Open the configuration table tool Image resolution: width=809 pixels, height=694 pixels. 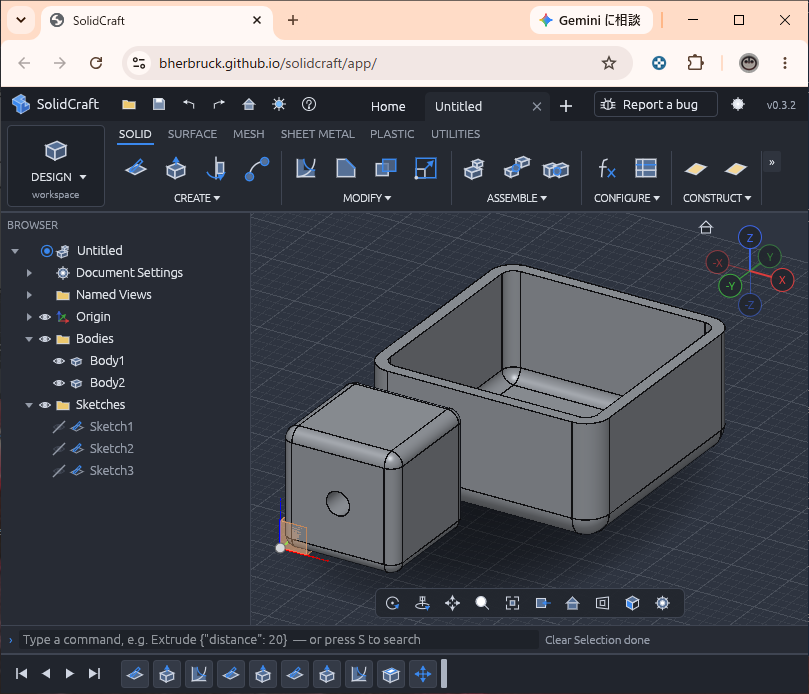(x=645, y=168)
